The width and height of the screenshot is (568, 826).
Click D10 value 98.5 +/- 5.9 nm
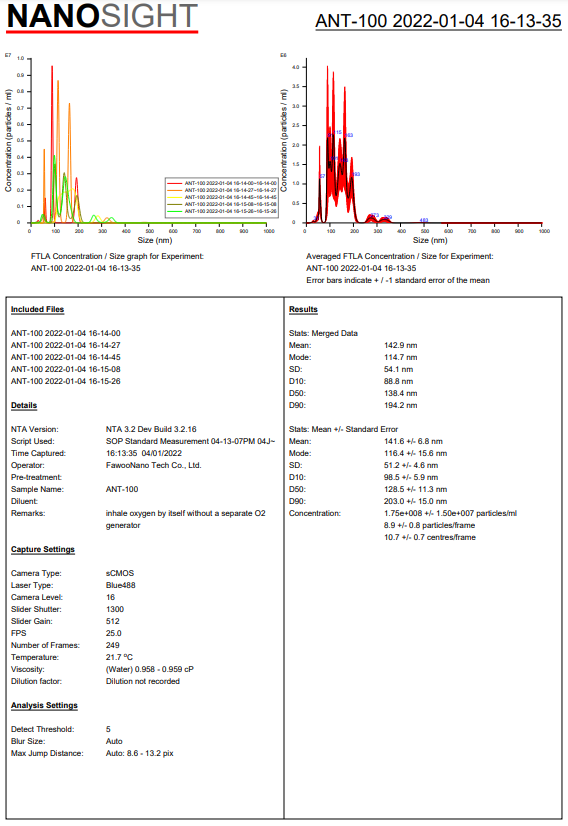click(x=411, y=477)
